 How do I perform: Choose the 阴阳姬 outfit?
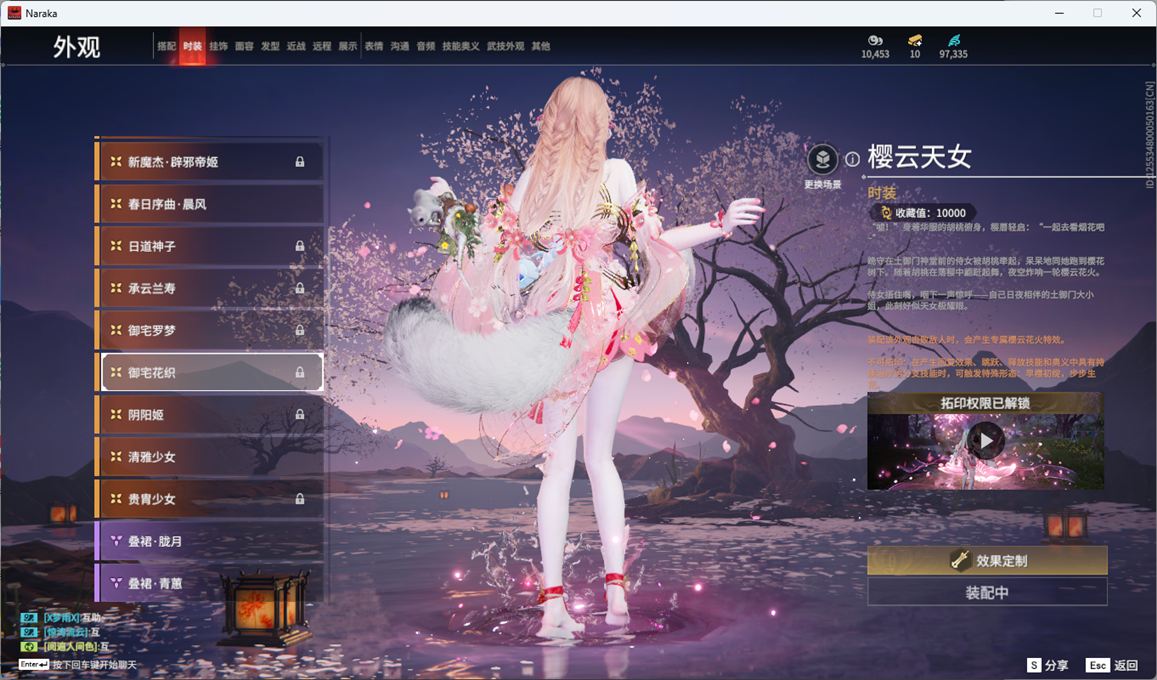tap(209, 414)
